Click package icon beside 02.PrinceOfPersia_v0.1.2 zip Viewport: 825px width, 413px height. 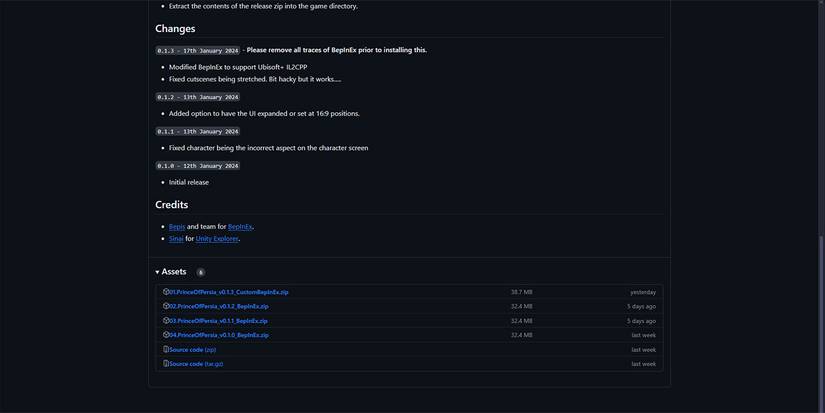[x=166, y=306]
